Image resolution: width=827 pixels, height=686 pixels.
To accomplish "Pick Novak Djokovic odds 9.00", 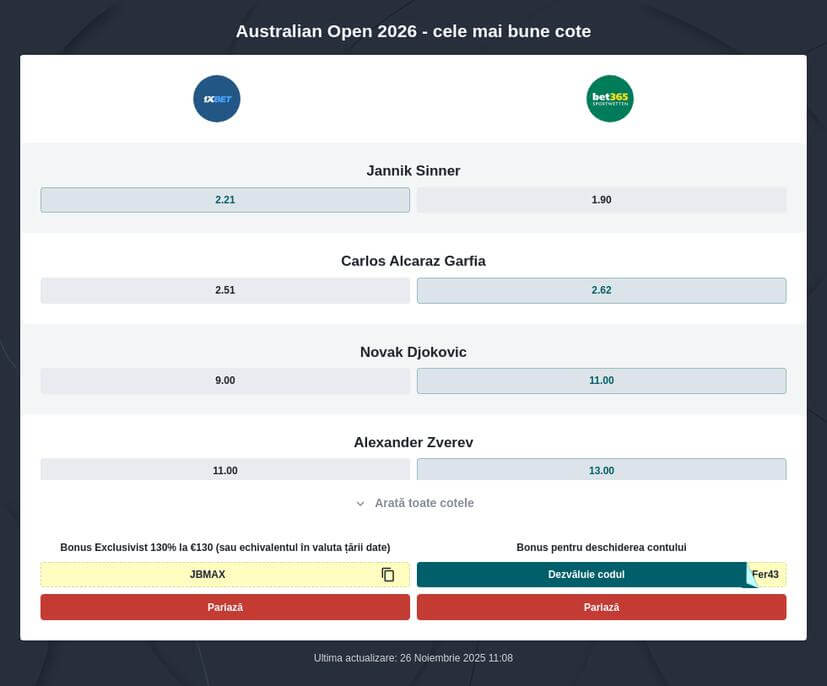I will pos(225,381).
